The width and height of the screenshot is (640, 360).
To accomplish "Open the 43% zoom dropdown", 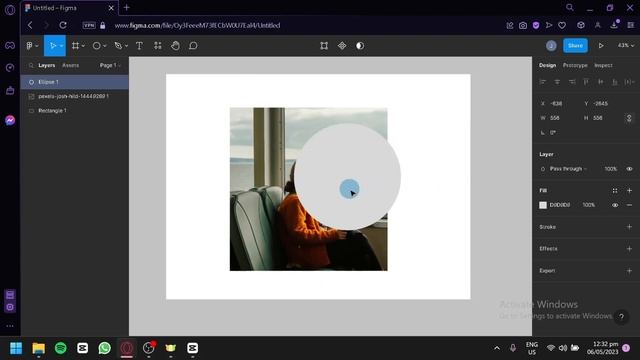I will pyautogui.click(x=626, y=46).
